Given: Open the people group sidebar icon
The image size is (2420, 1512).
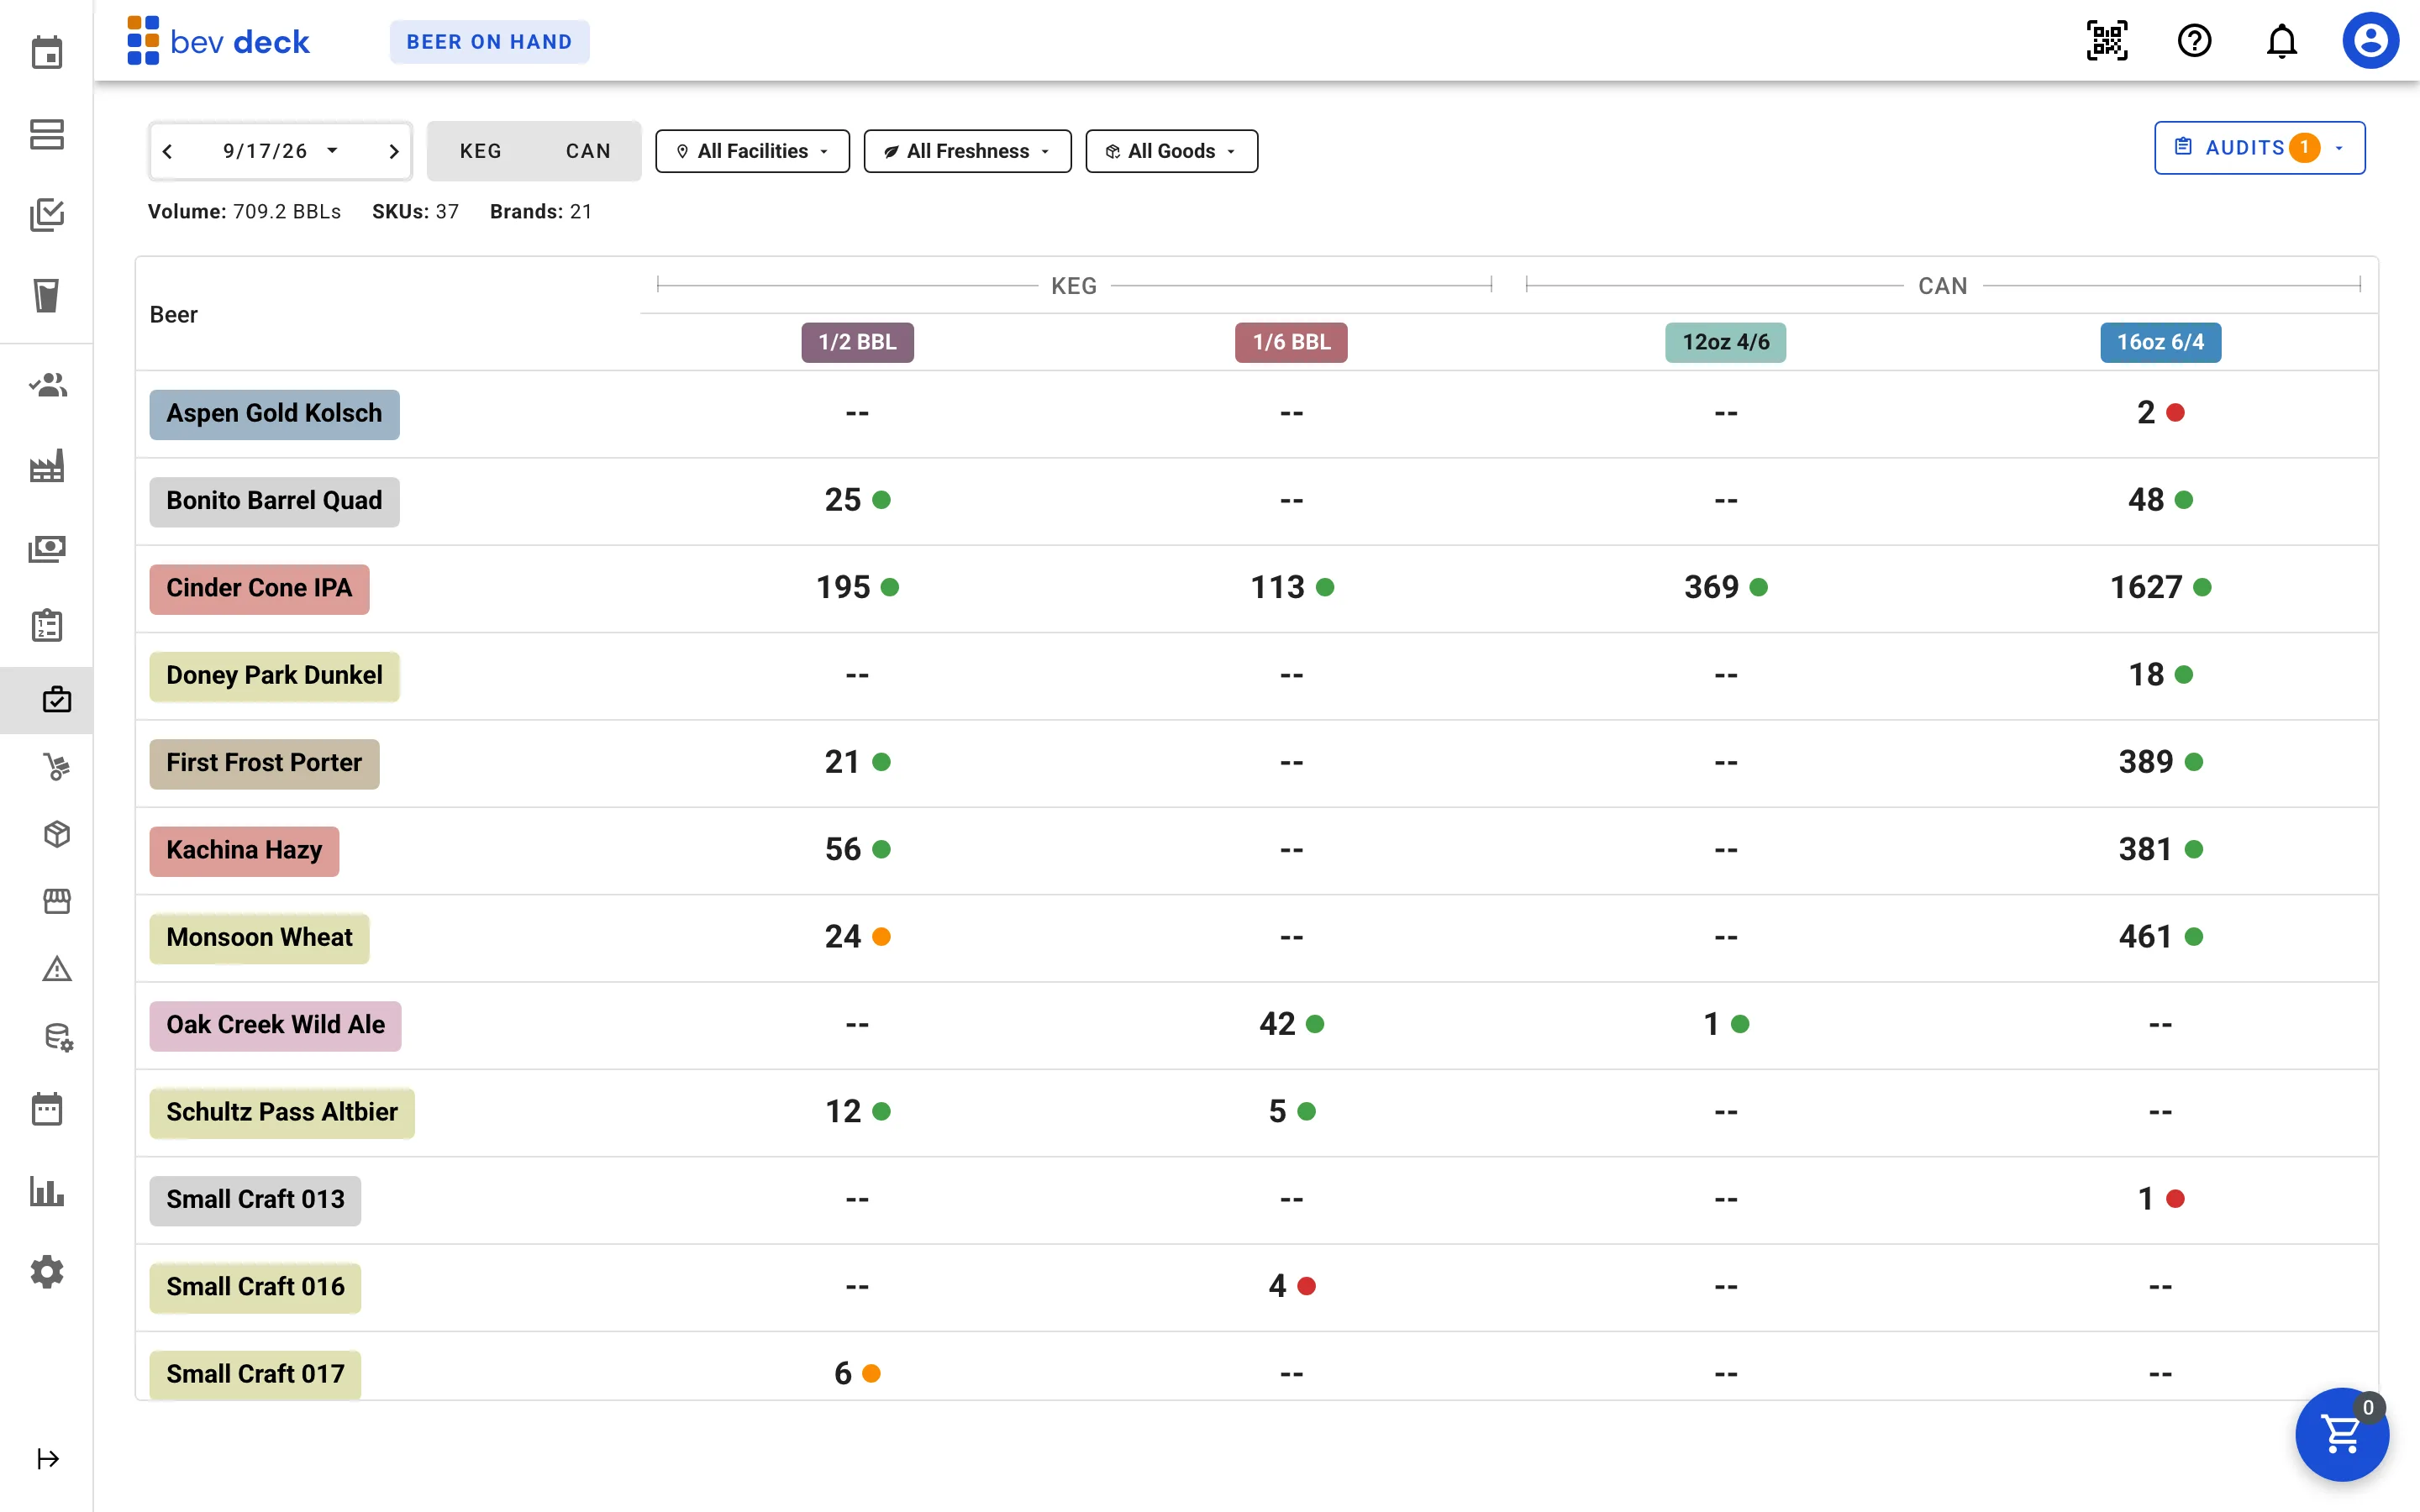Looking at the screenshot, I should (47, 385).
